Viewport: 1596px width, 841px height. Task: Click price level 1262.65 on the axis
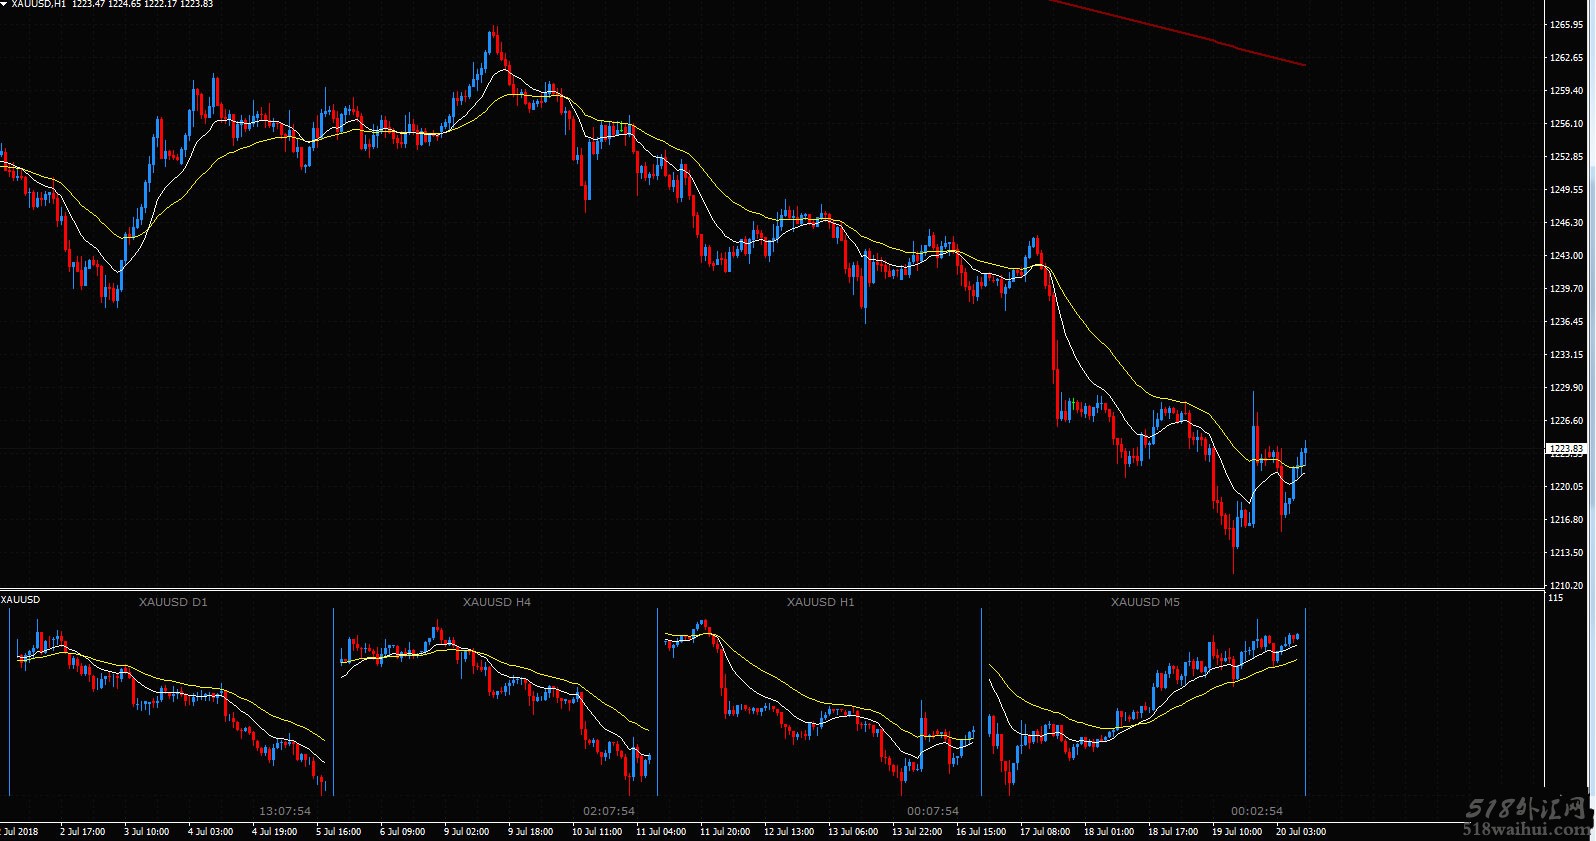1566,58
